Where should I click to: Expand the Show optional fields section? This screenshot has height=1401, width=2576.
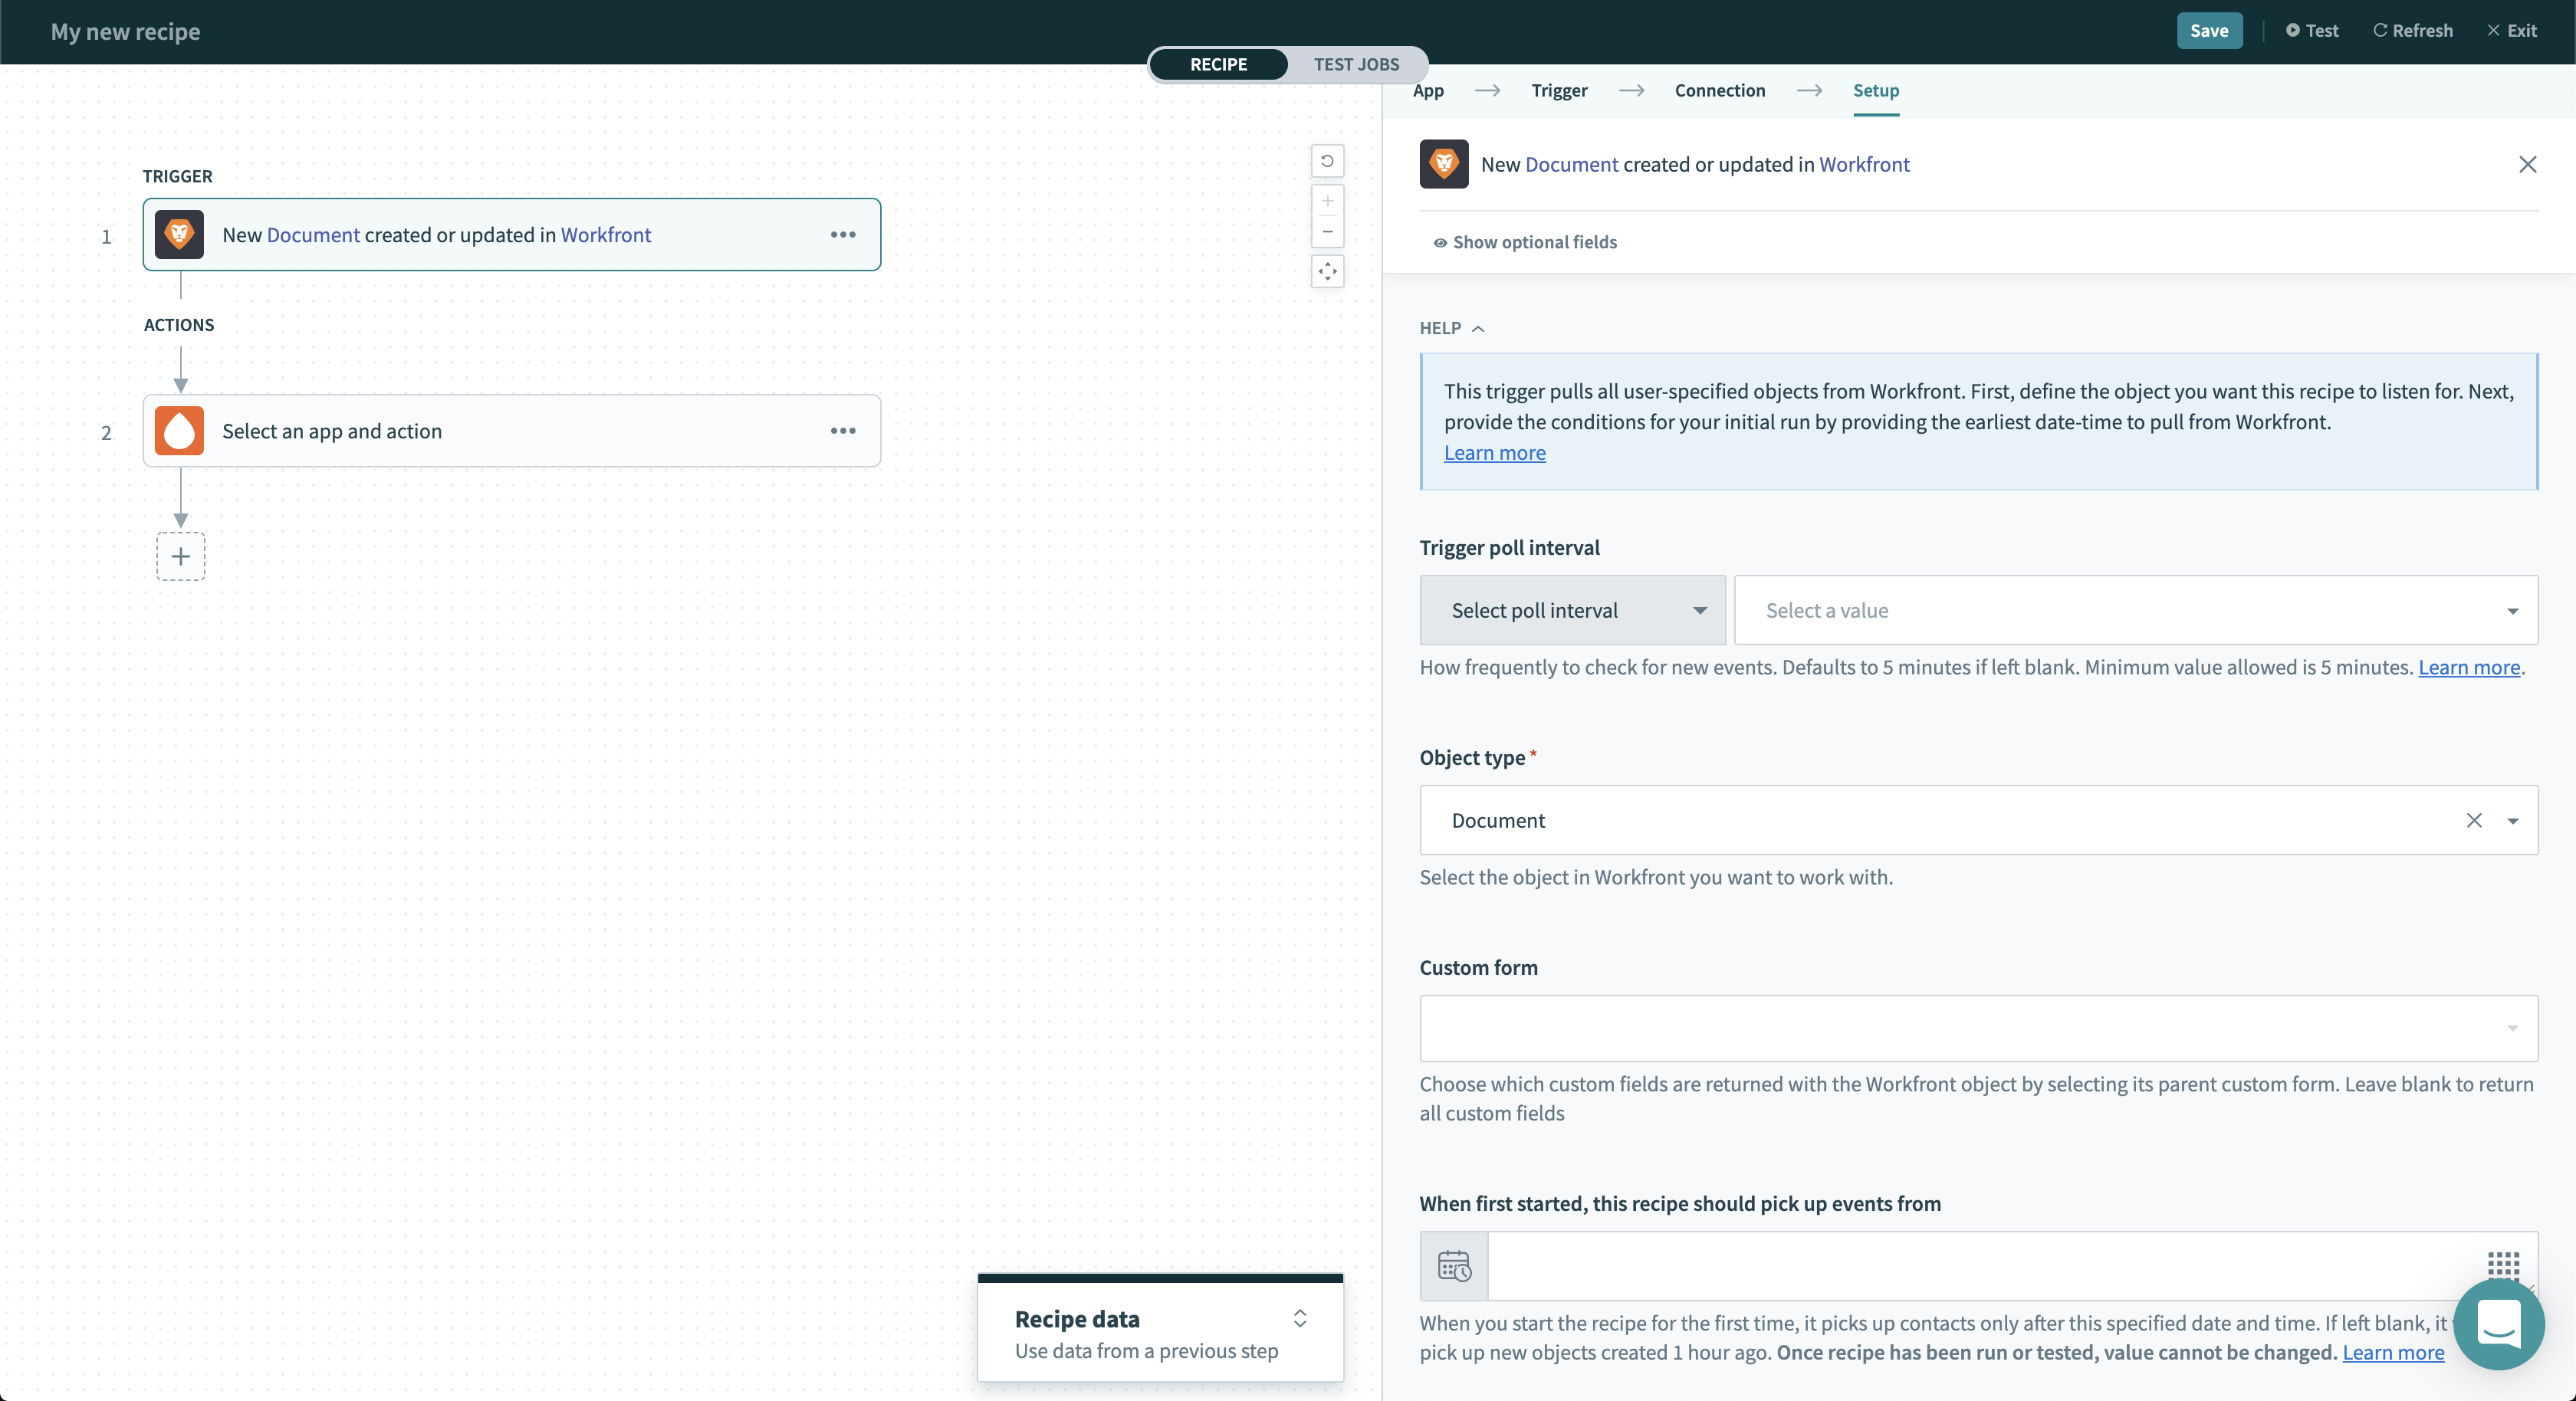1525,241
